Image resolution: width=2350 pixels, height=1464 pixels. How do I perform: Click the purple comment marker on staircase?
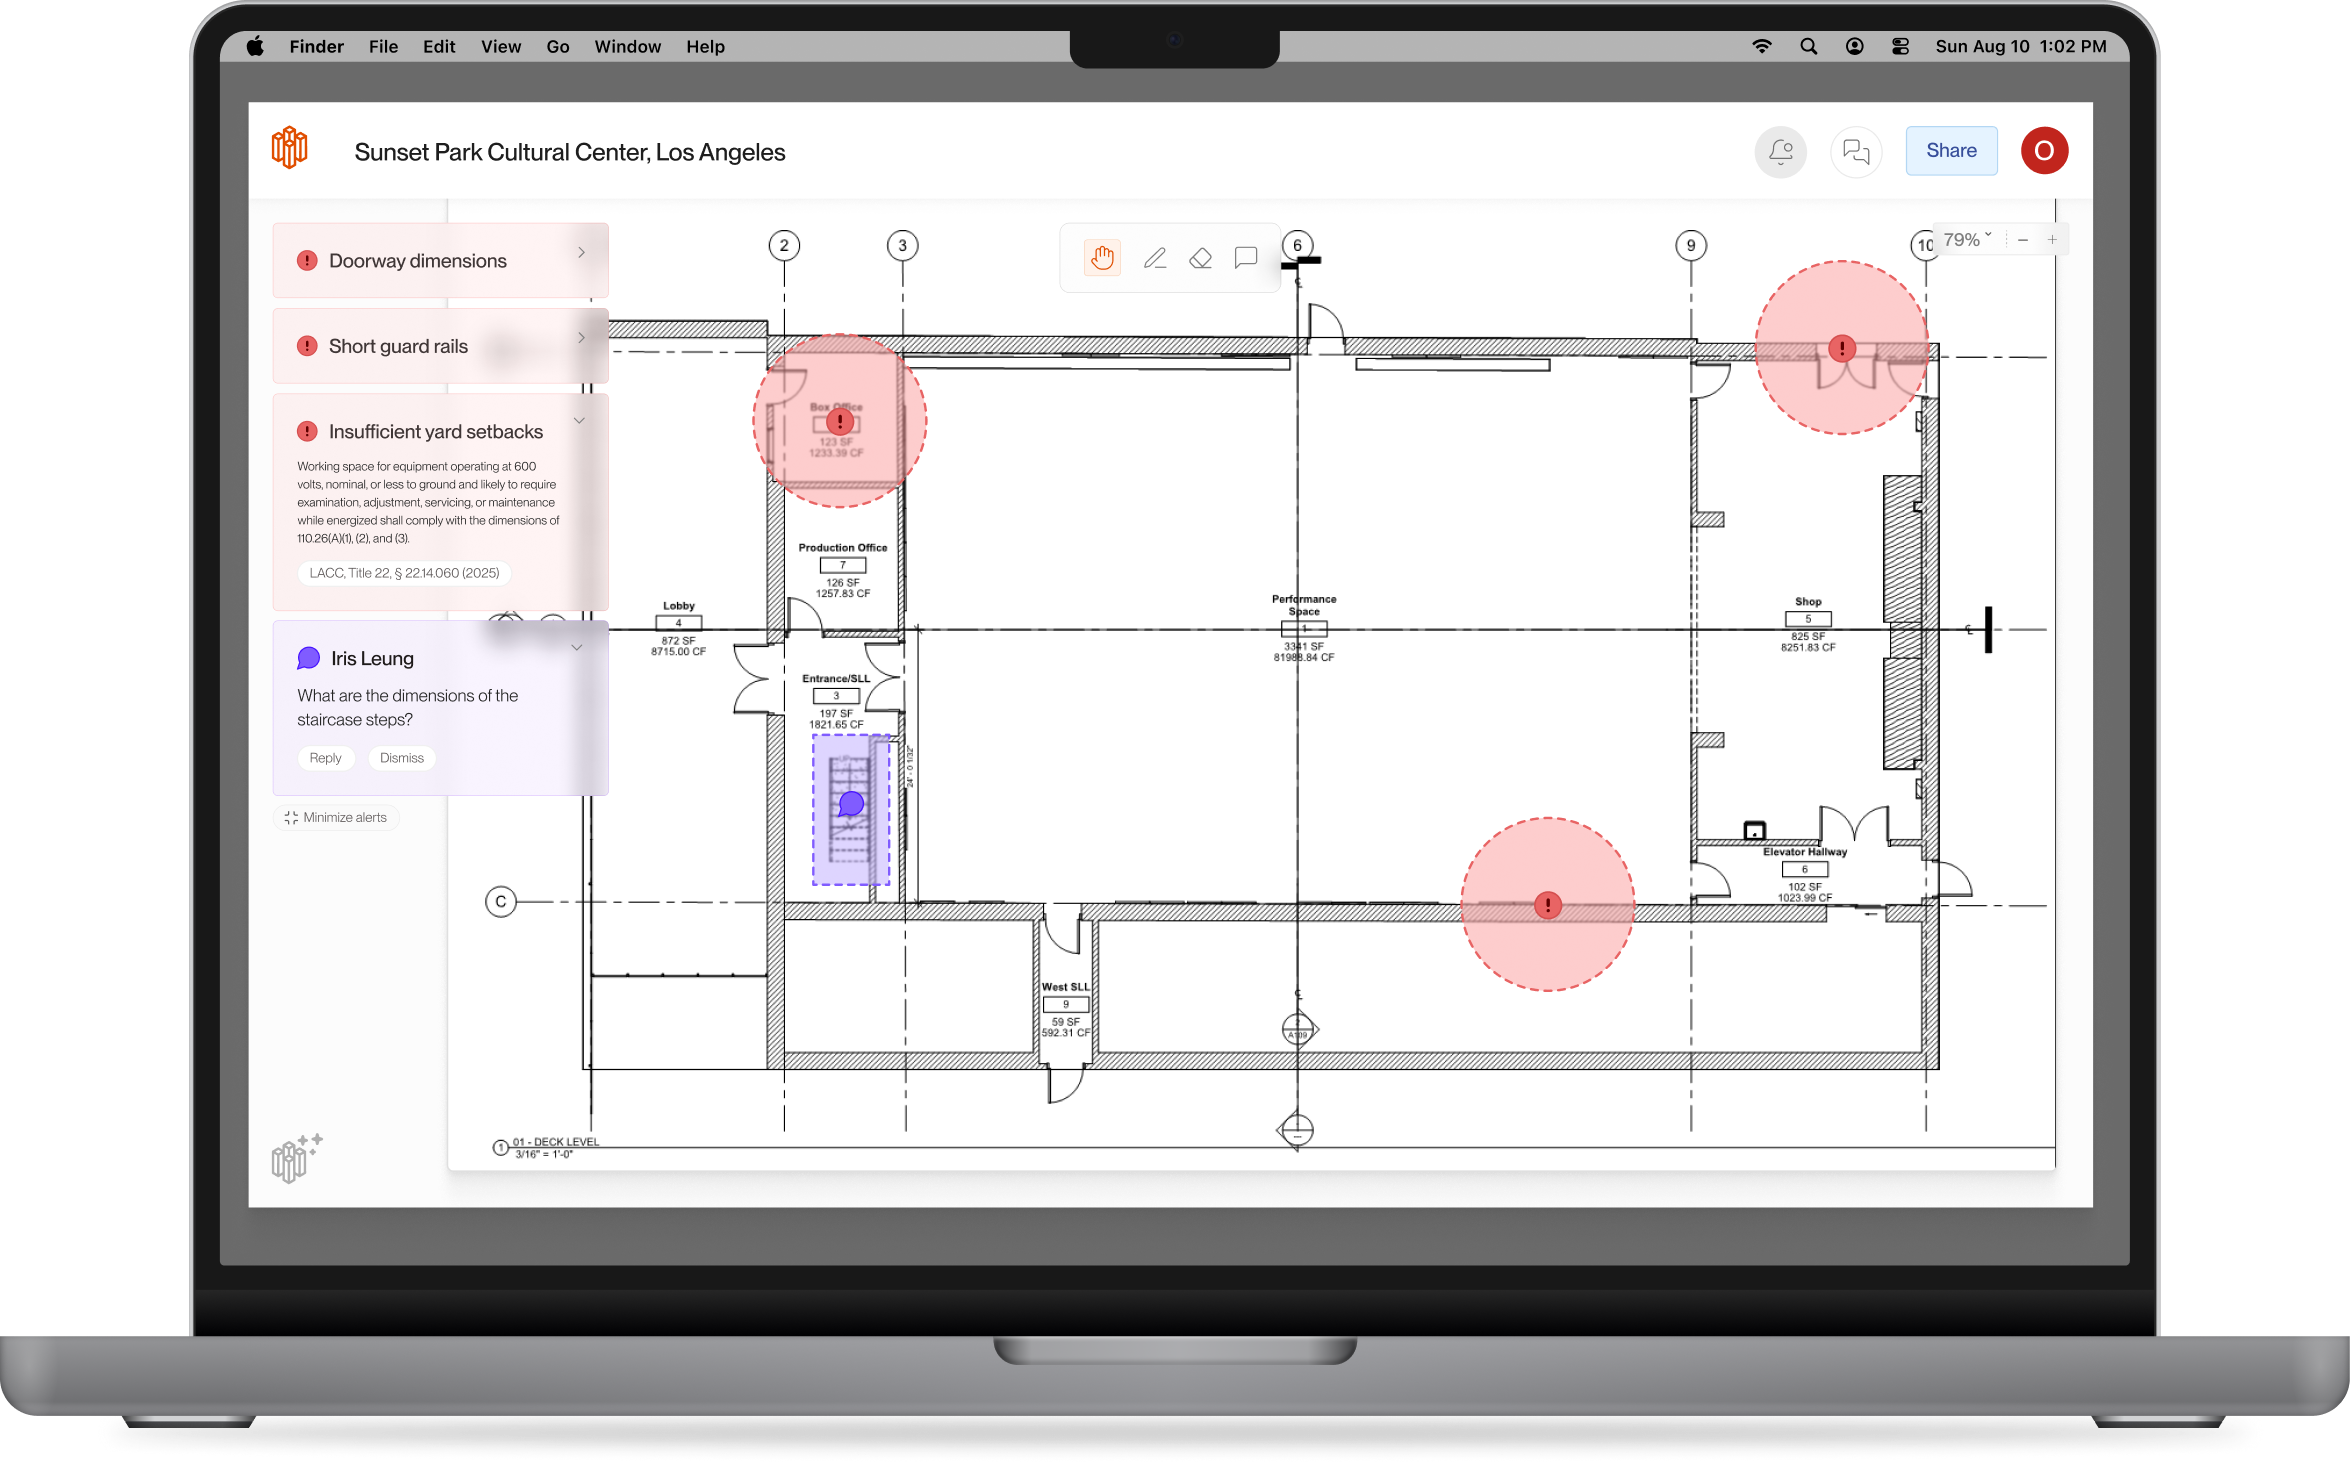tap(851, 803)
